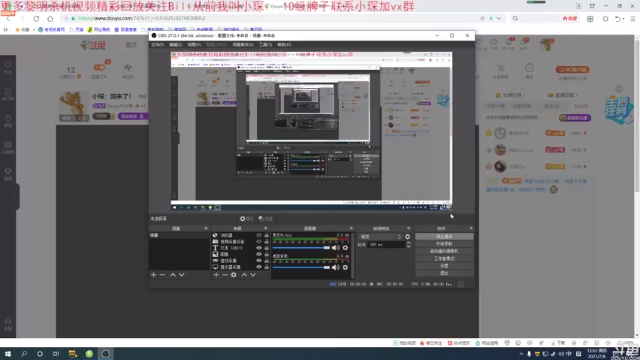This screenshot has height=360, width=640.
Task: Open OBS 帮助(H) menu
Action: click(284, 44)
